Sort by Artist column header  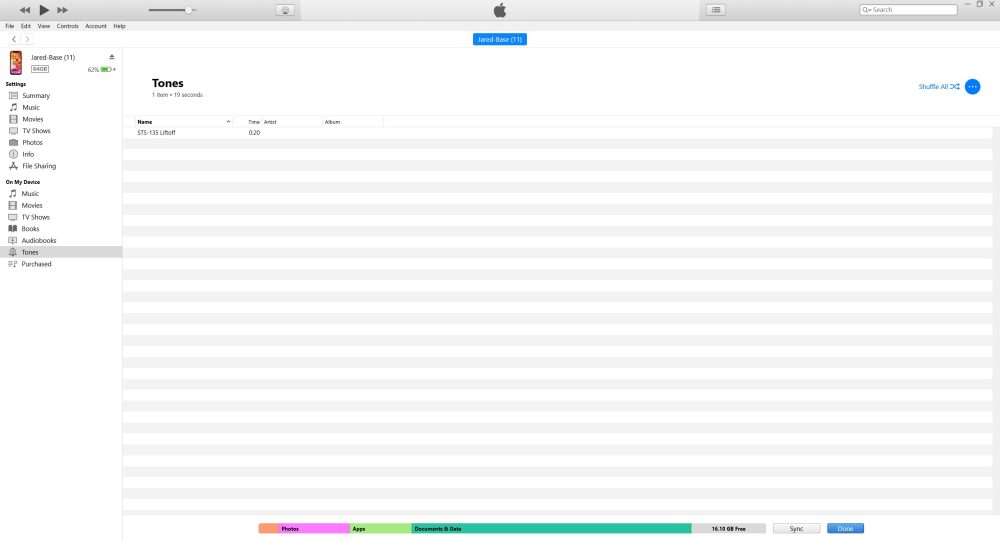pos(291,122)
